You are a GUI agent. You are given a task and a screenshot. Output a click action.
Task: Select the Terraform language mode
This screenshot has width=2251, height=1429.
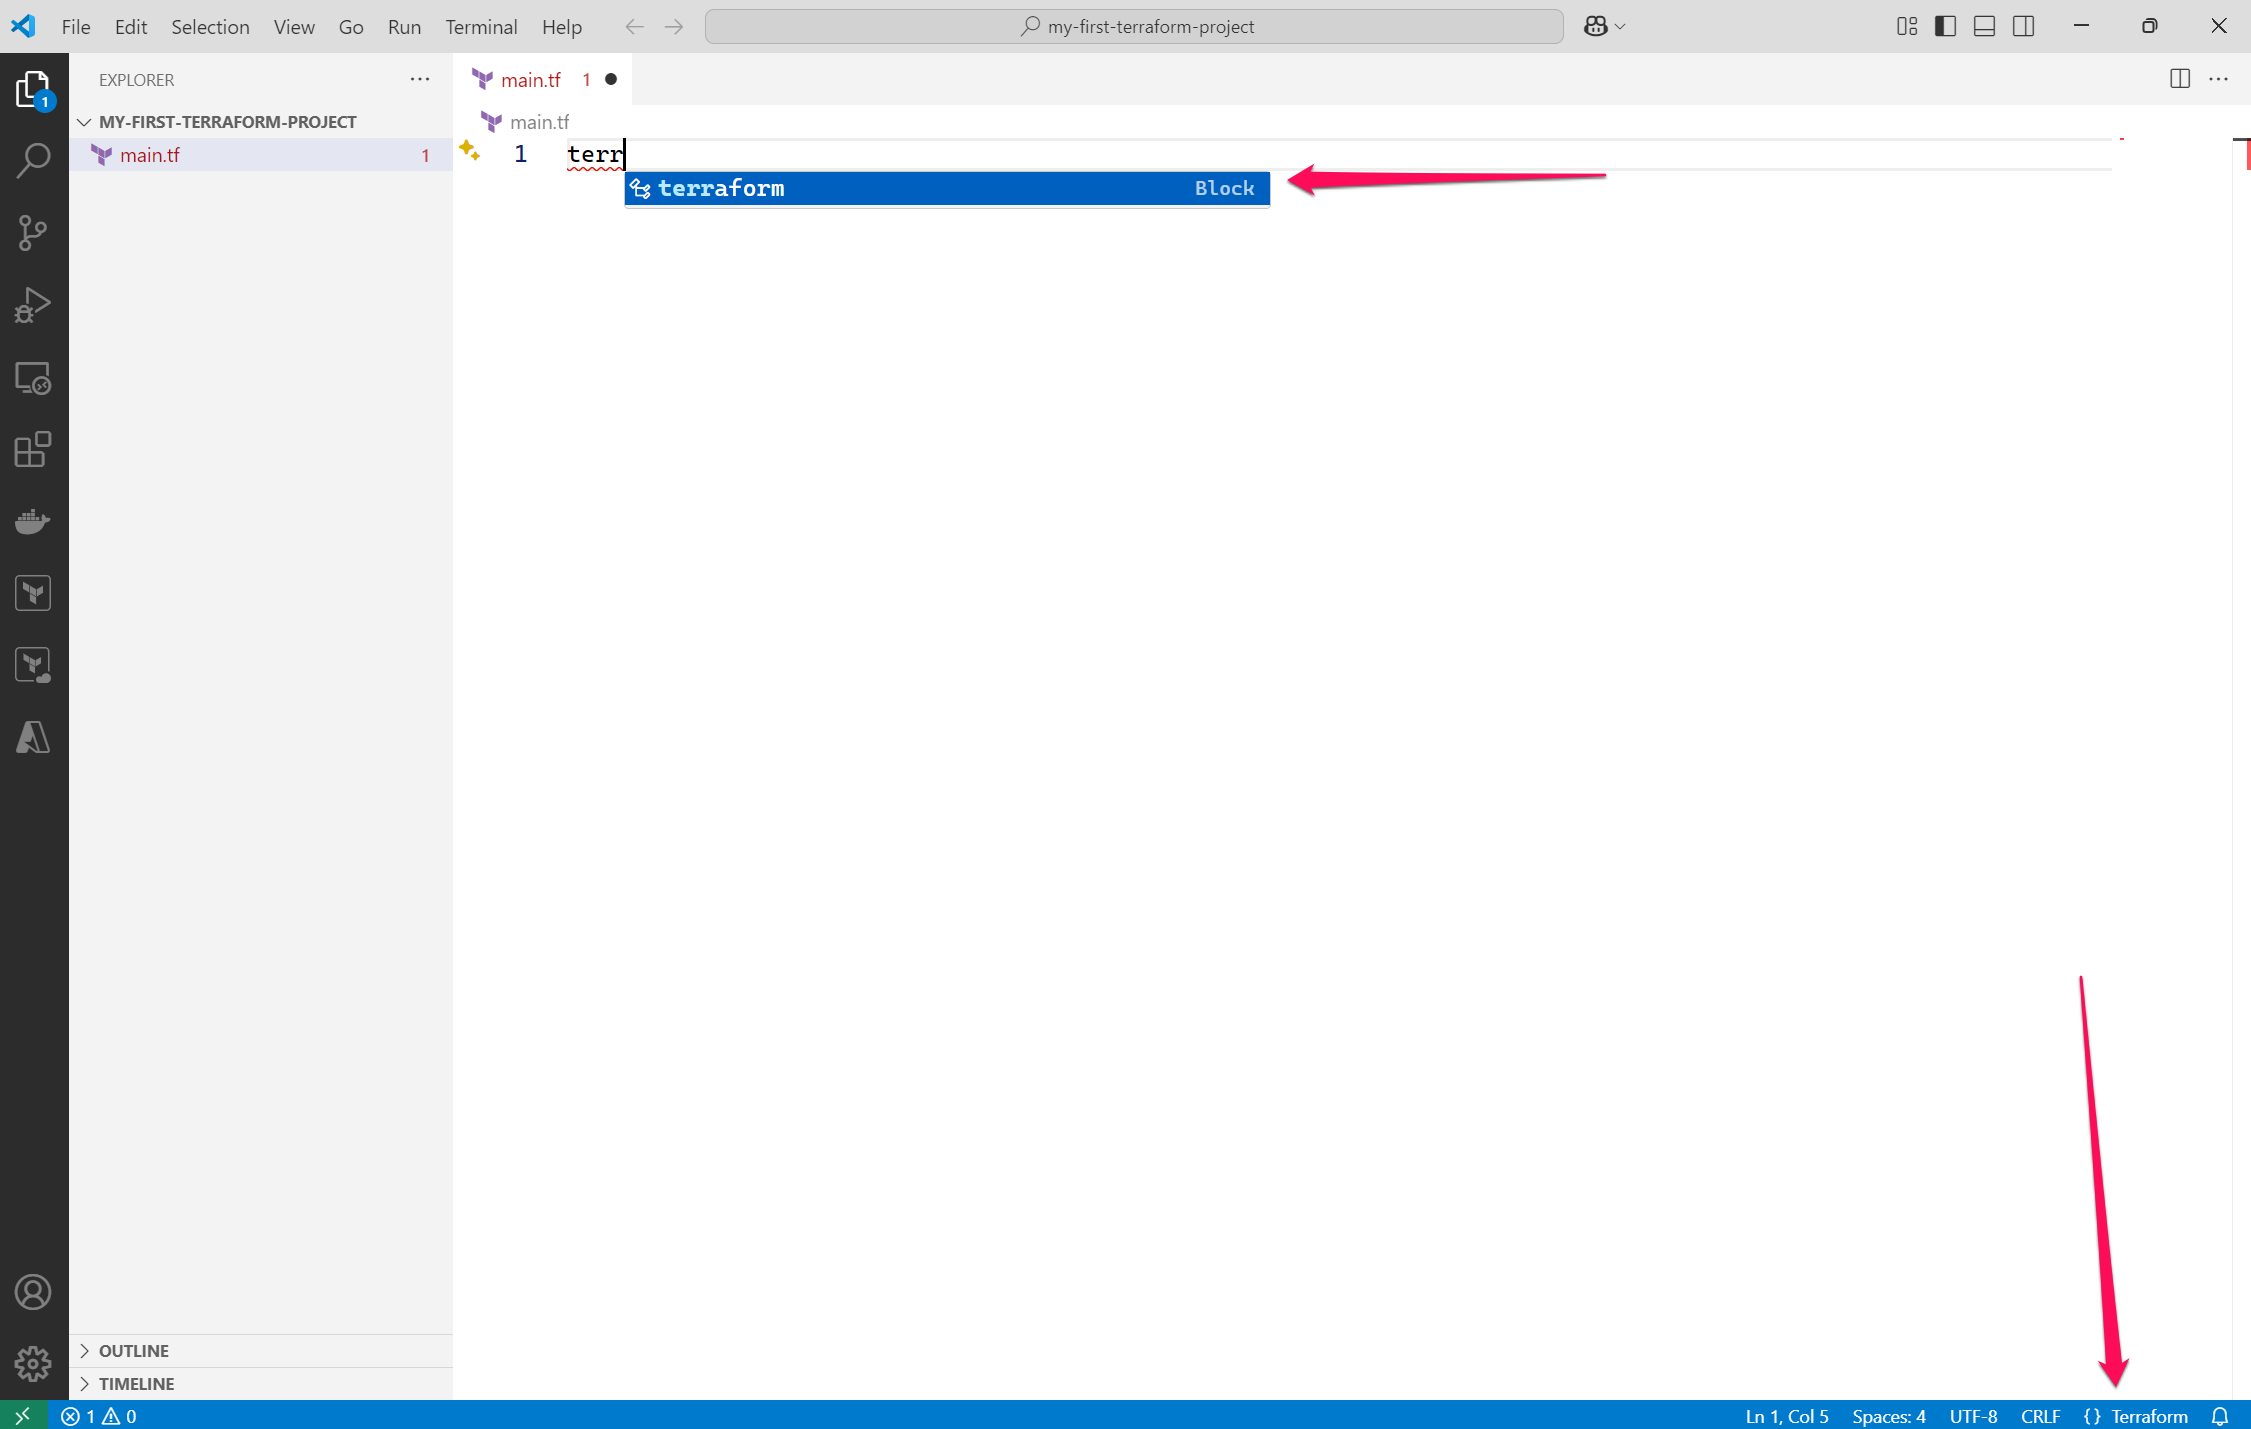click(2149, 1416)
